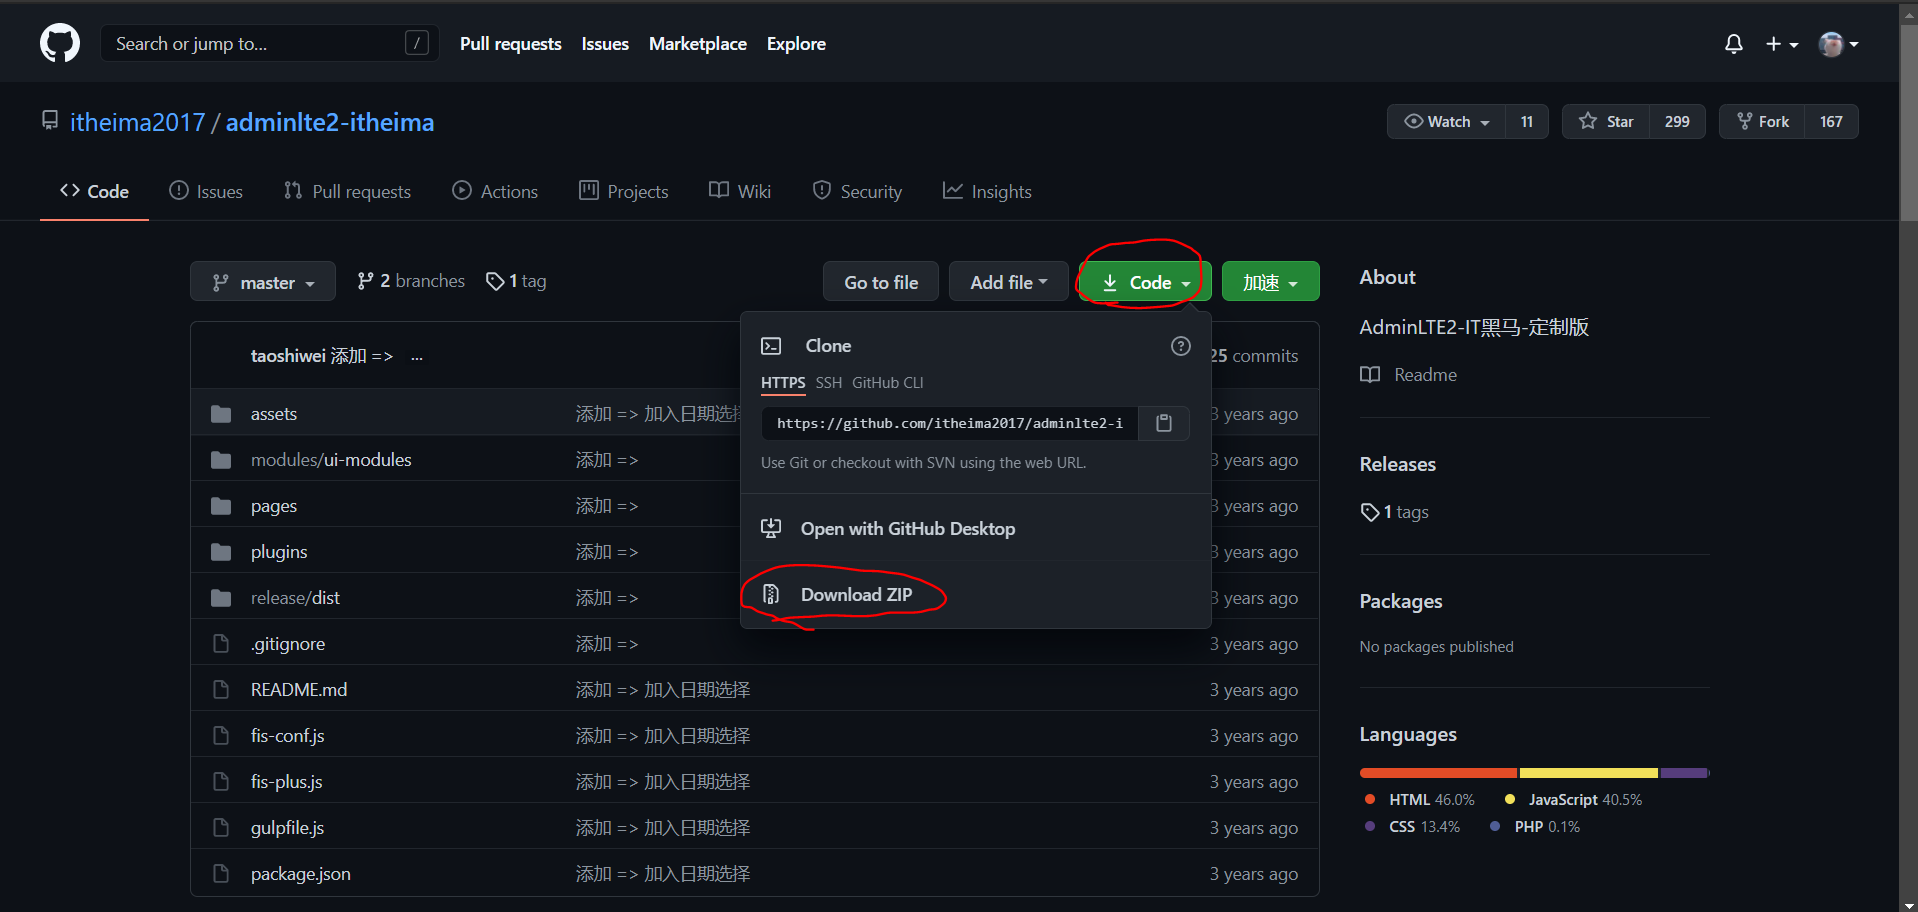Viewport: 1918px width, 912px height.
Task: Click the pages folder icon
Action: (221, 506)
